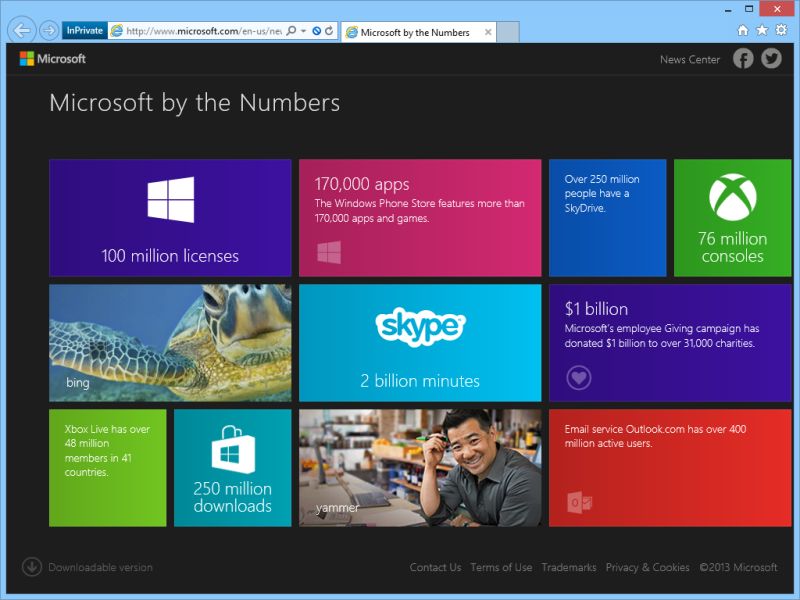This screenshot has height=600, width=800.
Task: Click Windows Phone logo on apps tile
Action: point(329,253)
